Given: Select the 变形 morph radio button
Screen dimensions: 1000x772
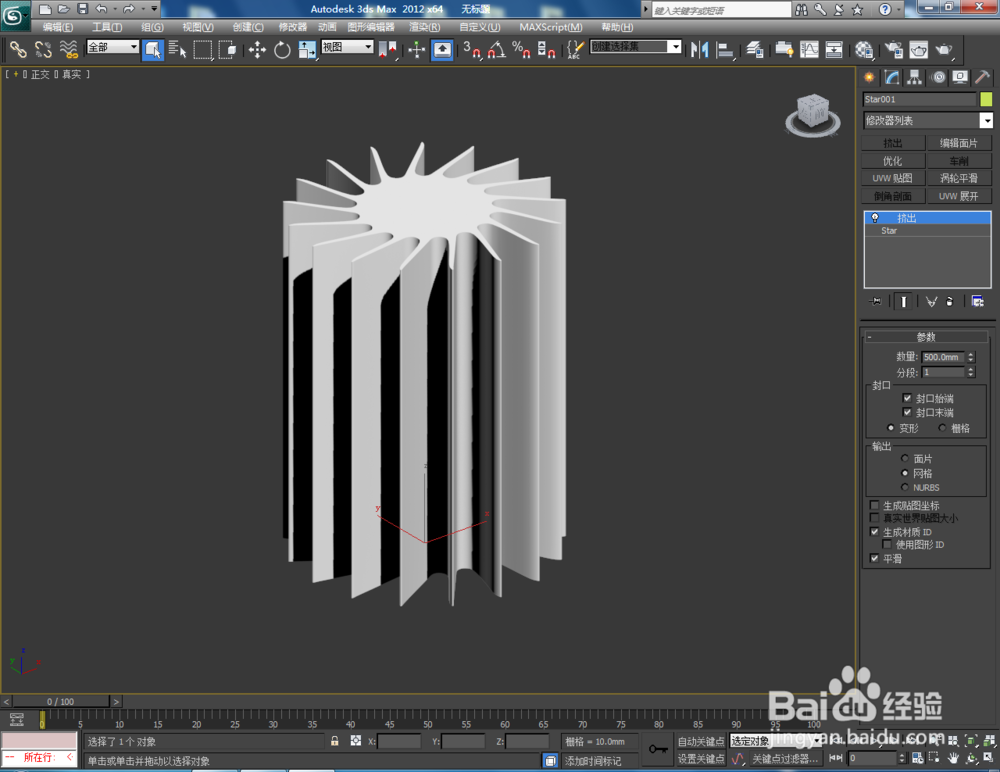Looking at the screenshot, I should click(890, 427).
